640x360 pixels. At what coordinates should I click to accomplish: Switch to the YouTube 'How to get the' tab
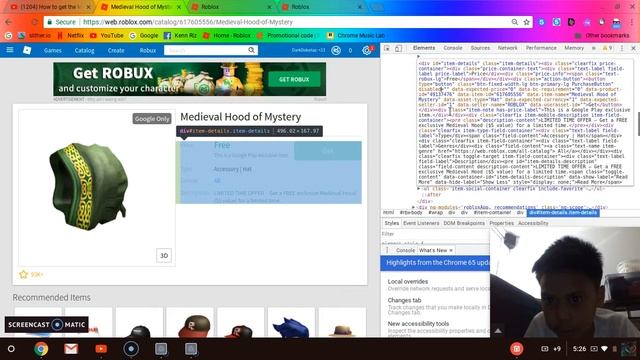coord(50,7)
